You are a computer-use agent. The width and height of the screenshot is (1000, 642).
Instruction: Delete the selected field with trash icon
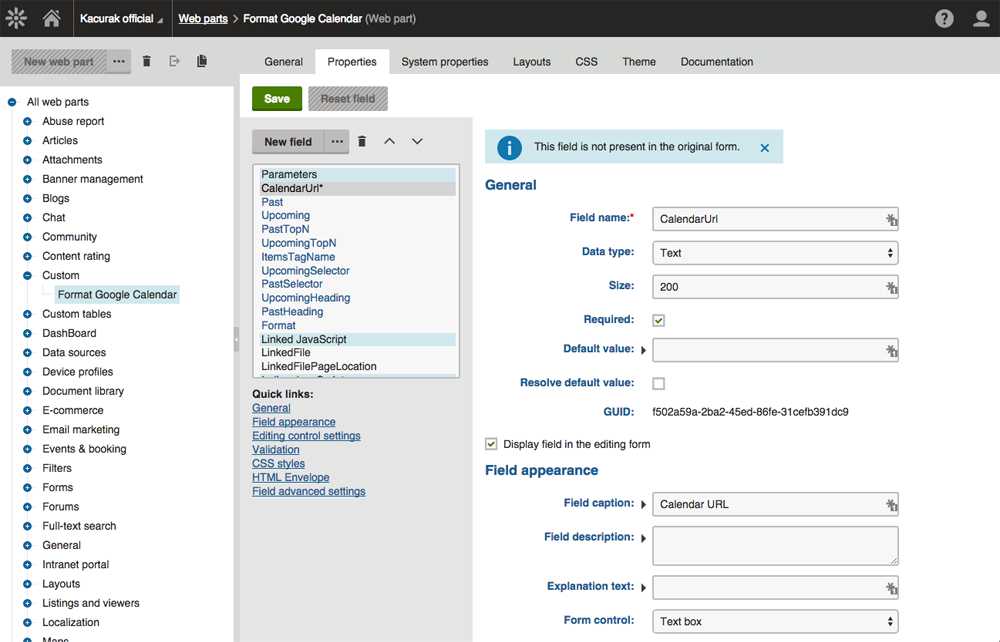362,142
